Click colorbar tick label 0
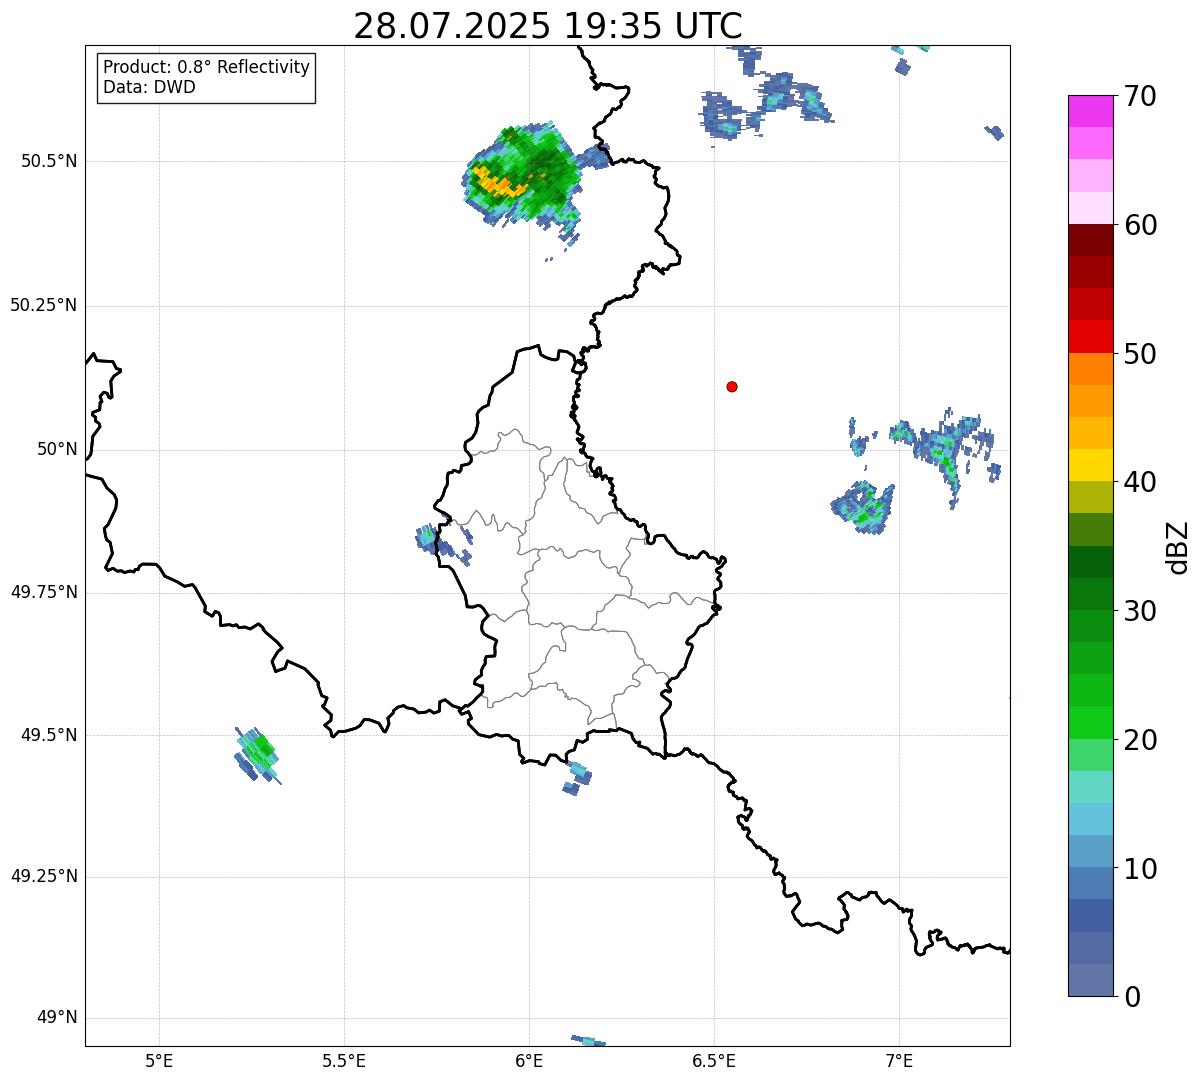 click(1132, 997)
